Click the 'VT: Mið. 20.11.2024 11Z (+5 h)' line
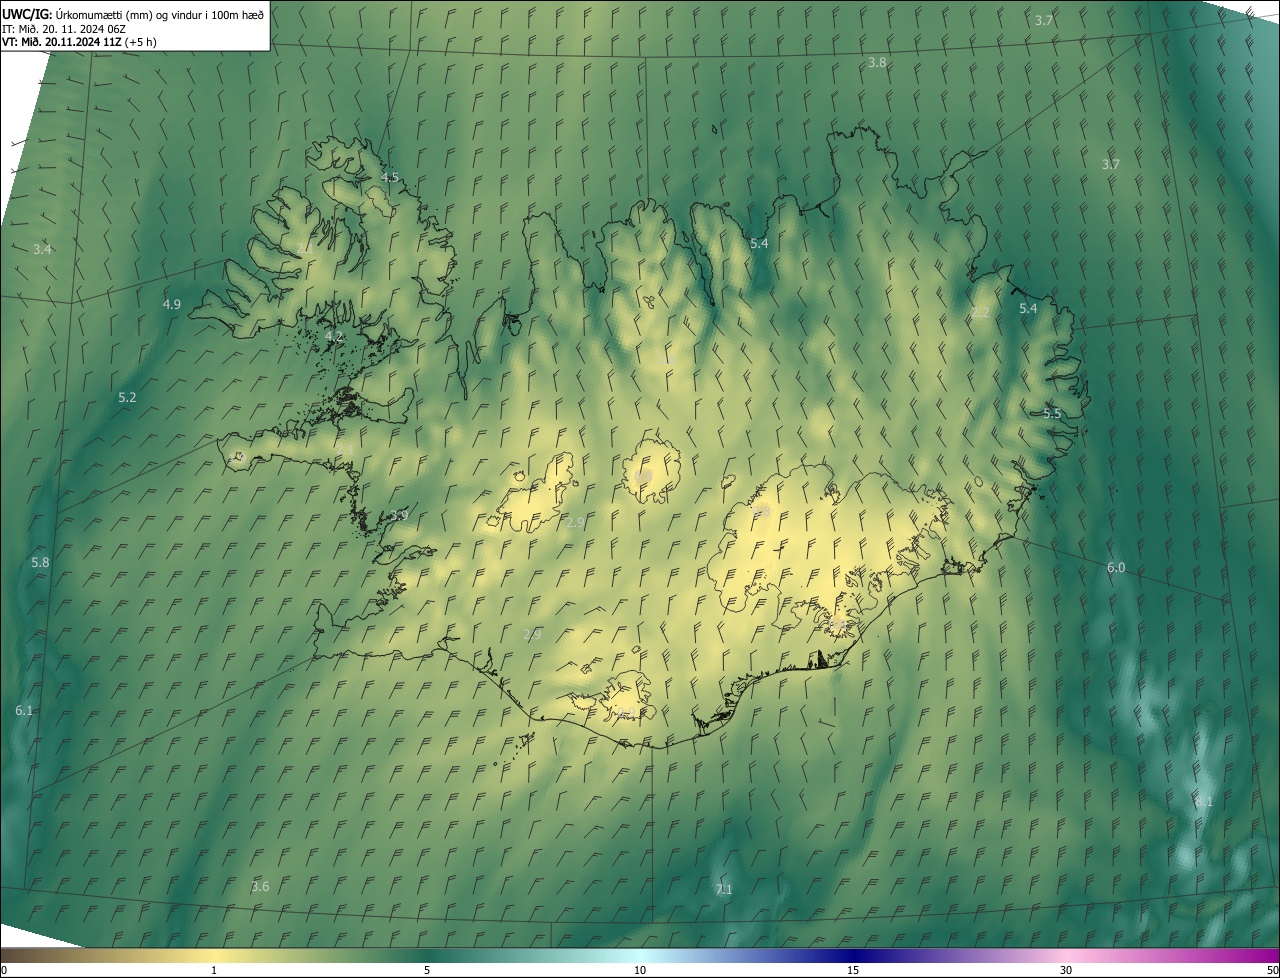The width and height of the screenshot is (1280, 978). 79,42
